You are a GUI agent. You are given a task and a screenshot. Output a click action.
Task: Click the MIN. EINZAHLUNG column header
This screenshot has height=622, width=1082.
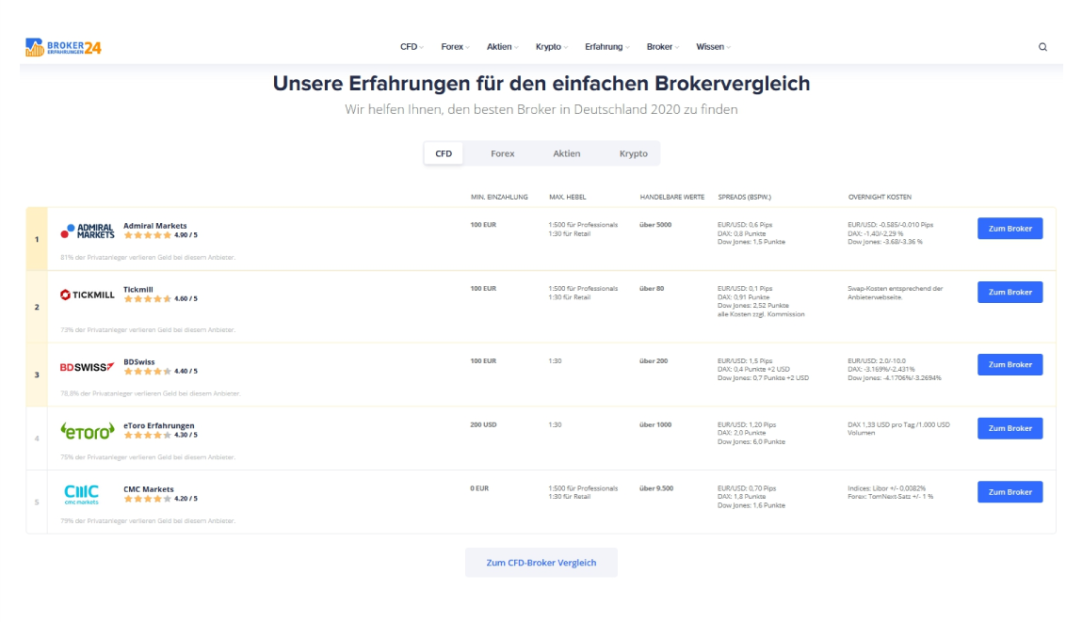click(x=499, y=197)
